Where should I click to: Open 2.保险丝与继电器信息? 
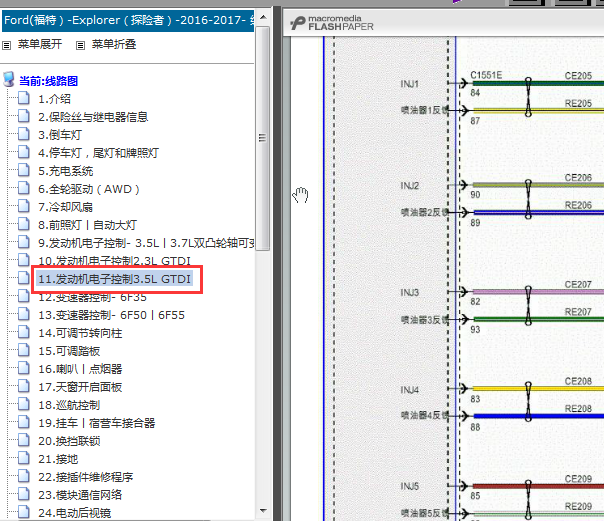[x=93, y=117]
